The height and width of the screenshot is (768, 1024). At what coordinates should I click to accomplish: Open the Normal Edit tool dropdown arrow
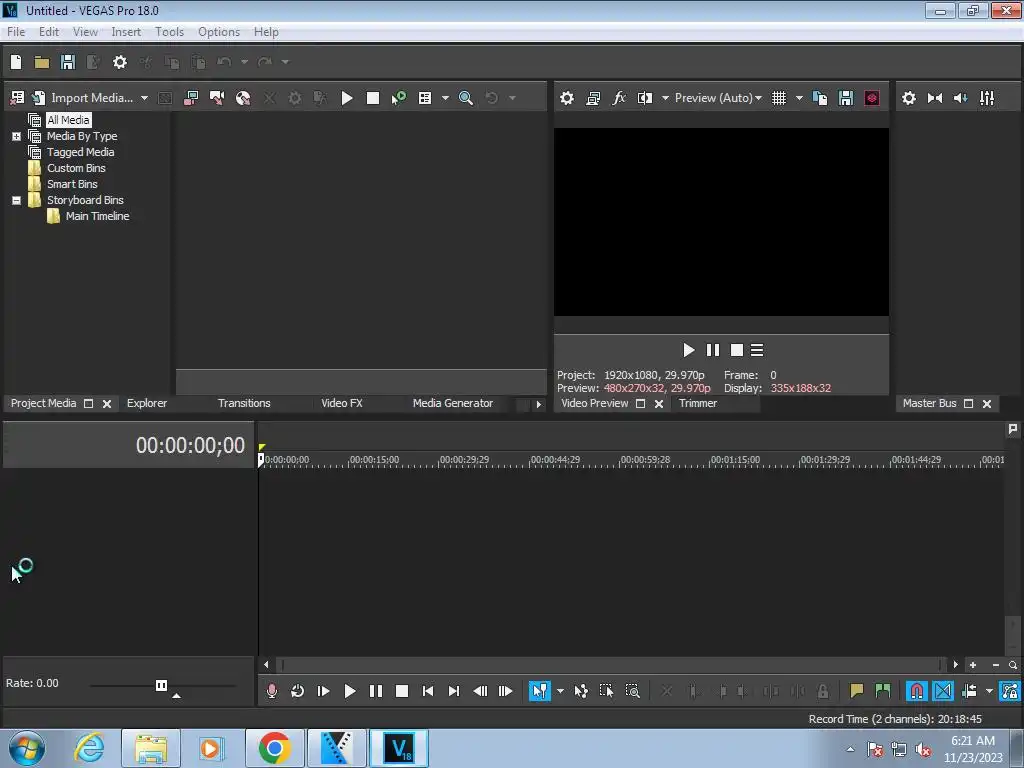pyautogui.click(x=560, y=691)
